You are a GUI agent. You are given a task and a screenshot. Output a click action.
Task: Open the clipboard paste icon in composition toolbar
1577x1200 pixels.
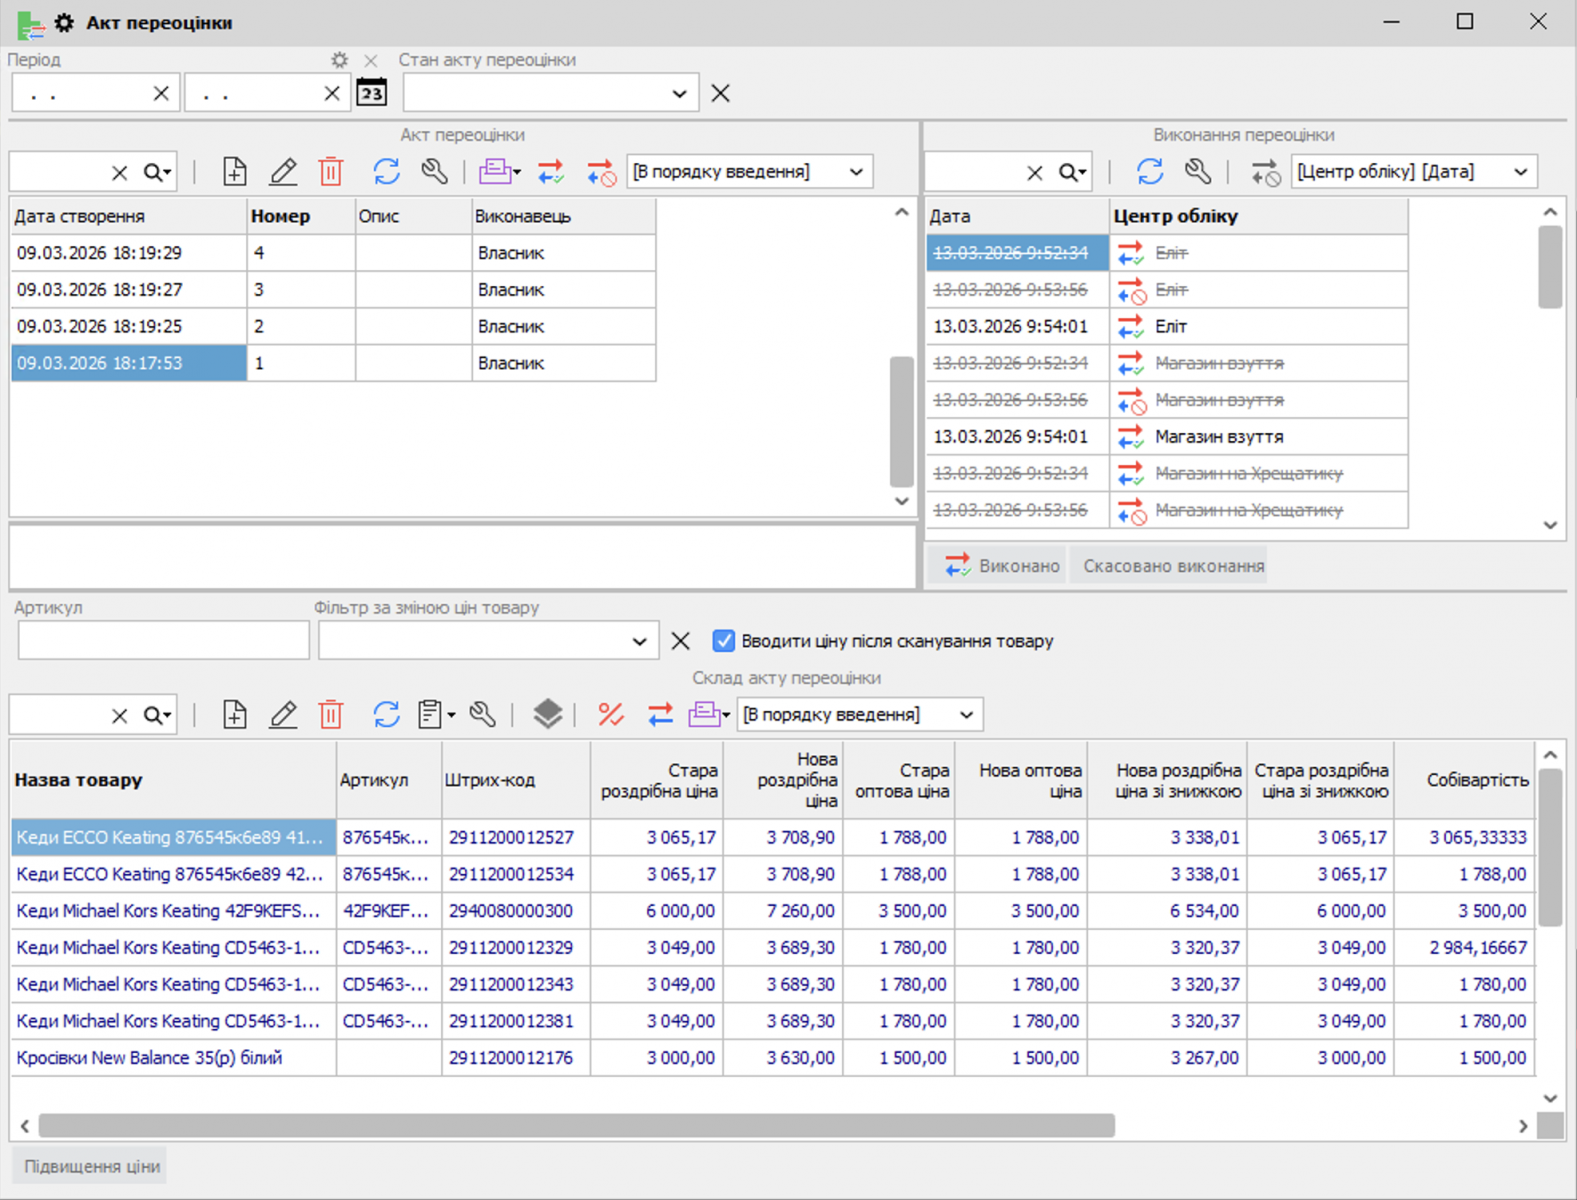click(x=431, y=714)
